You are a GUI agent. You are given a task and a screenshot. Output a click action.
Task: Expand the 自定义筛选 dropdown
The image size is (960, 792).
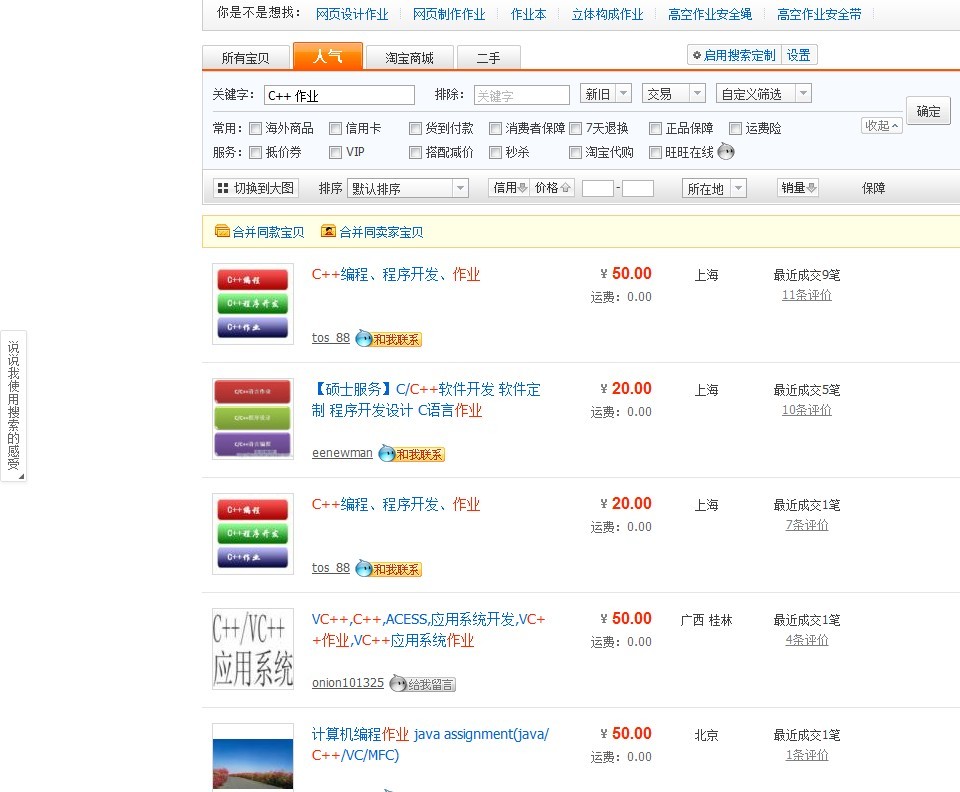(764, 94)
